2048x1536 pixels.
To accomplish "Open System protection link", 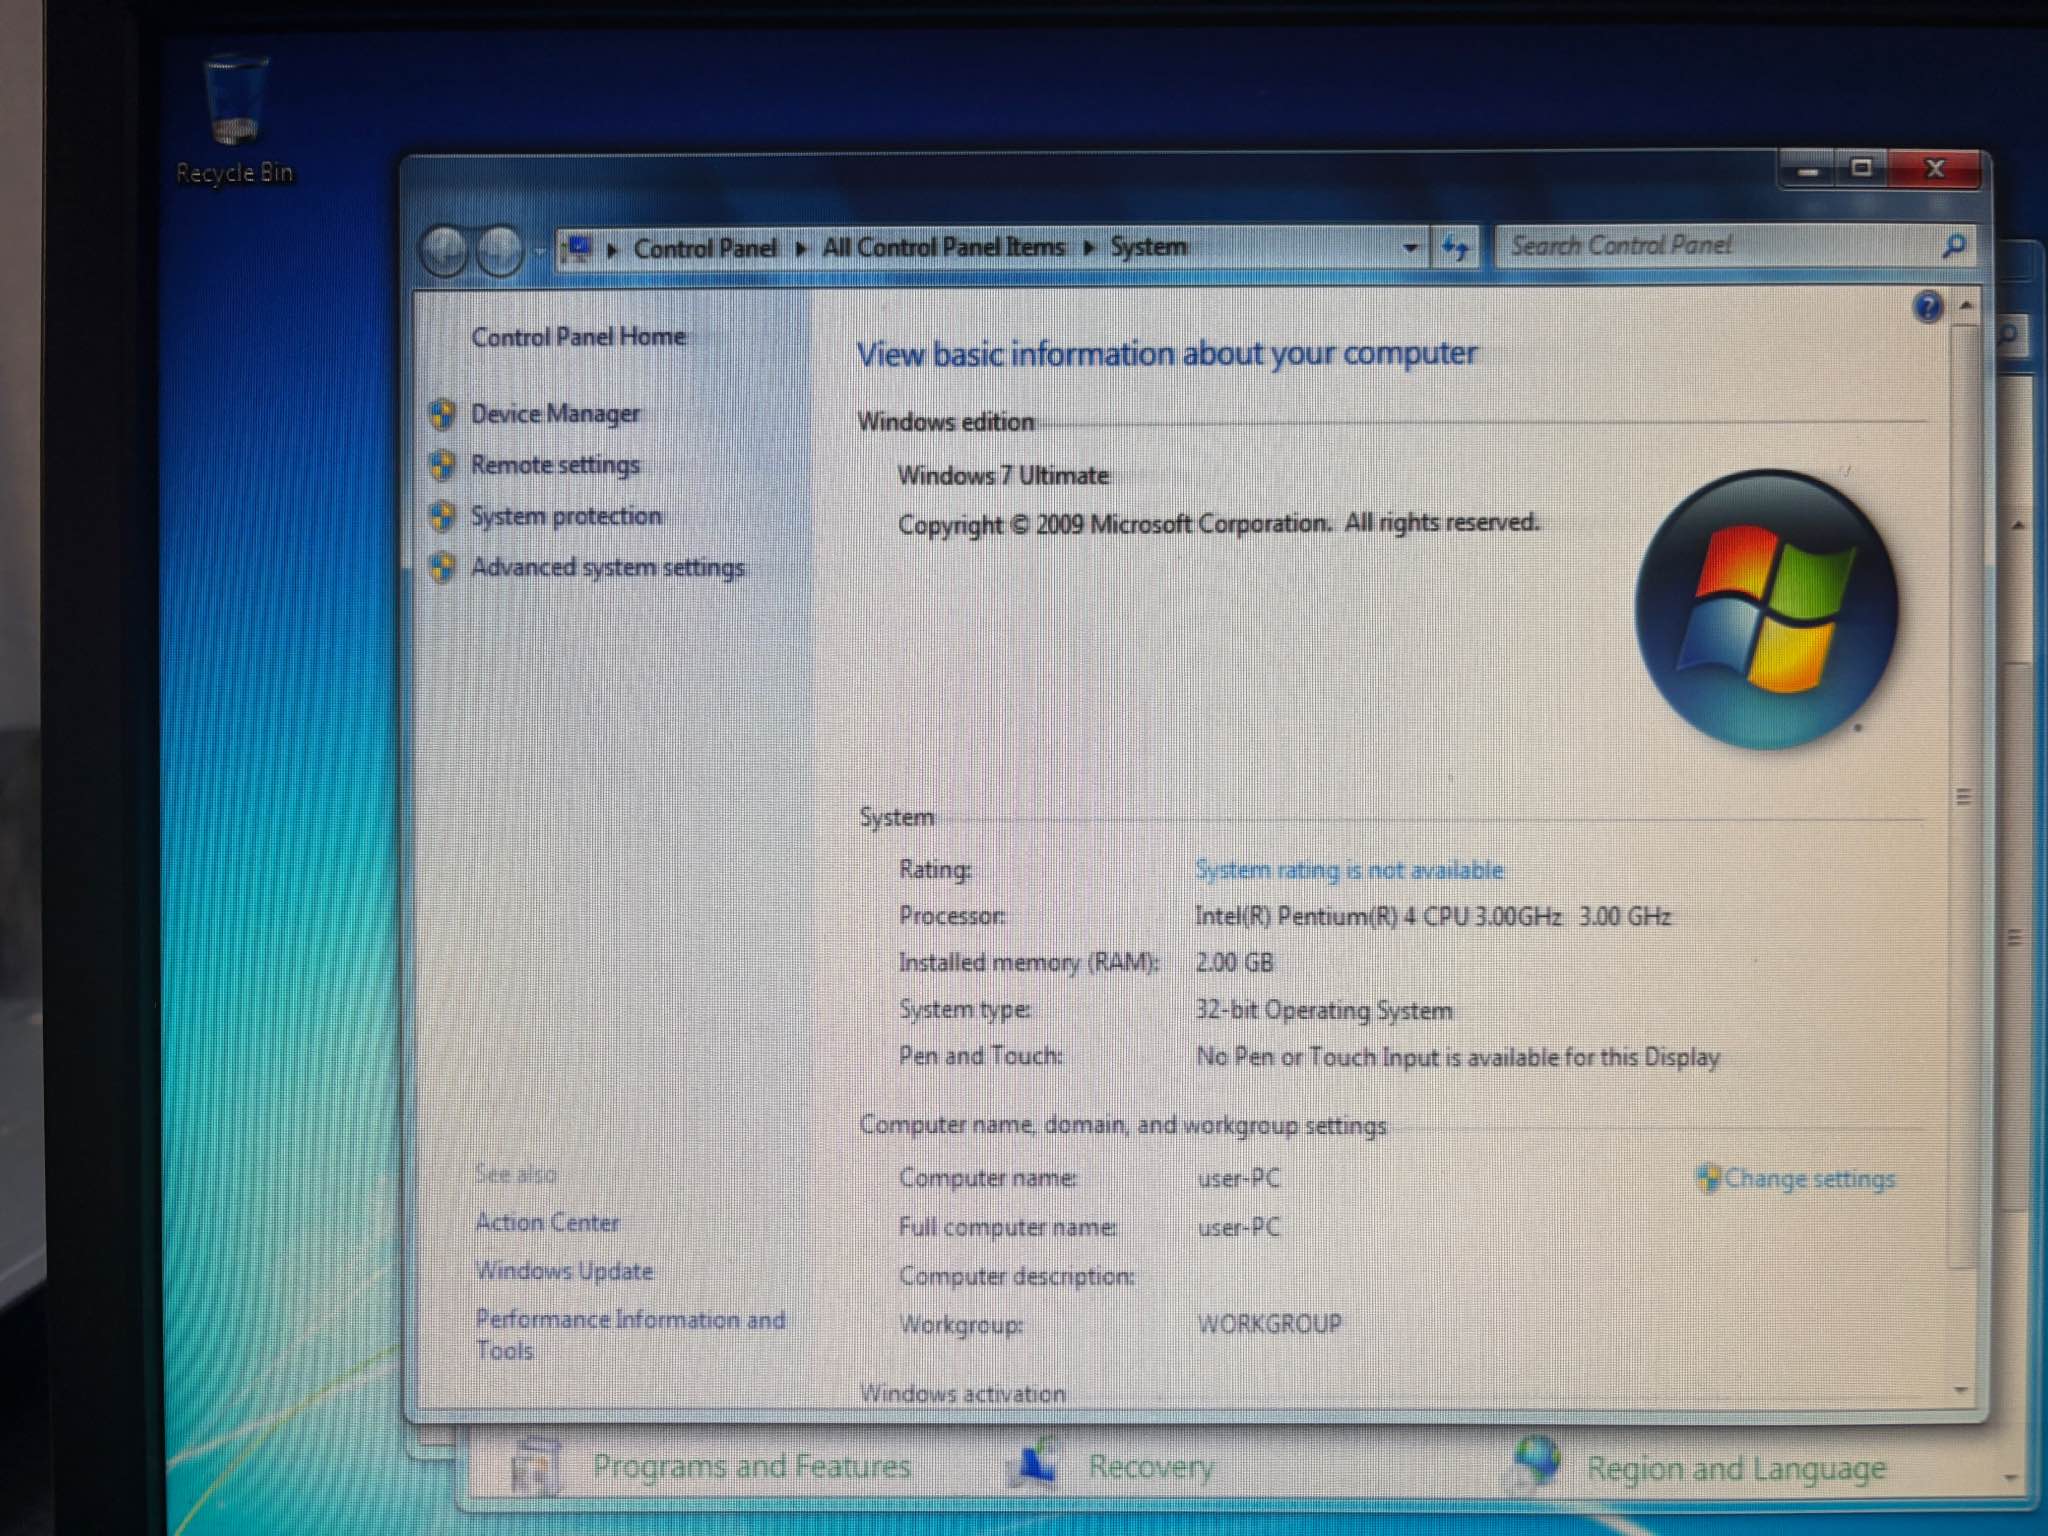I will pos(566,516).
